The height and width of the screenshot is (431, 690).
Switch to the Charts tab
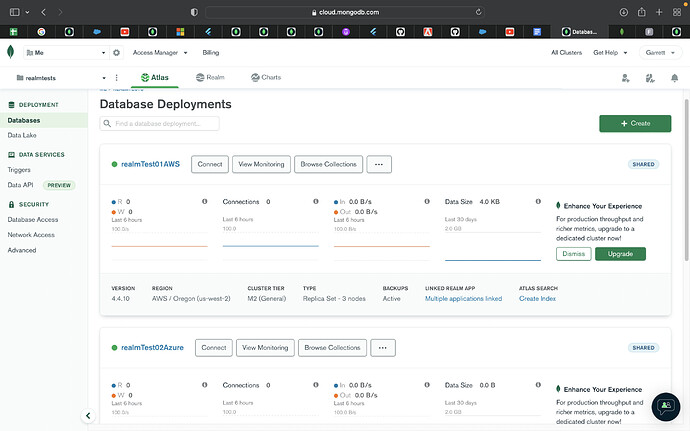[x=266, y=77]
